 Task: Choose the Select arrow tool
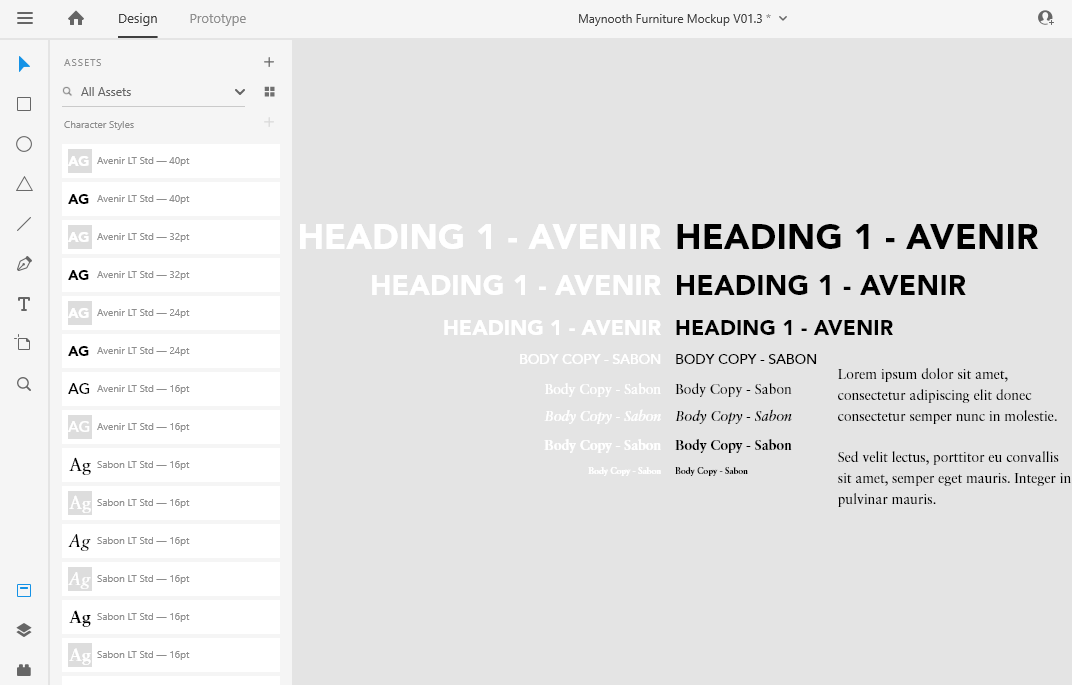tap(24, 64)
